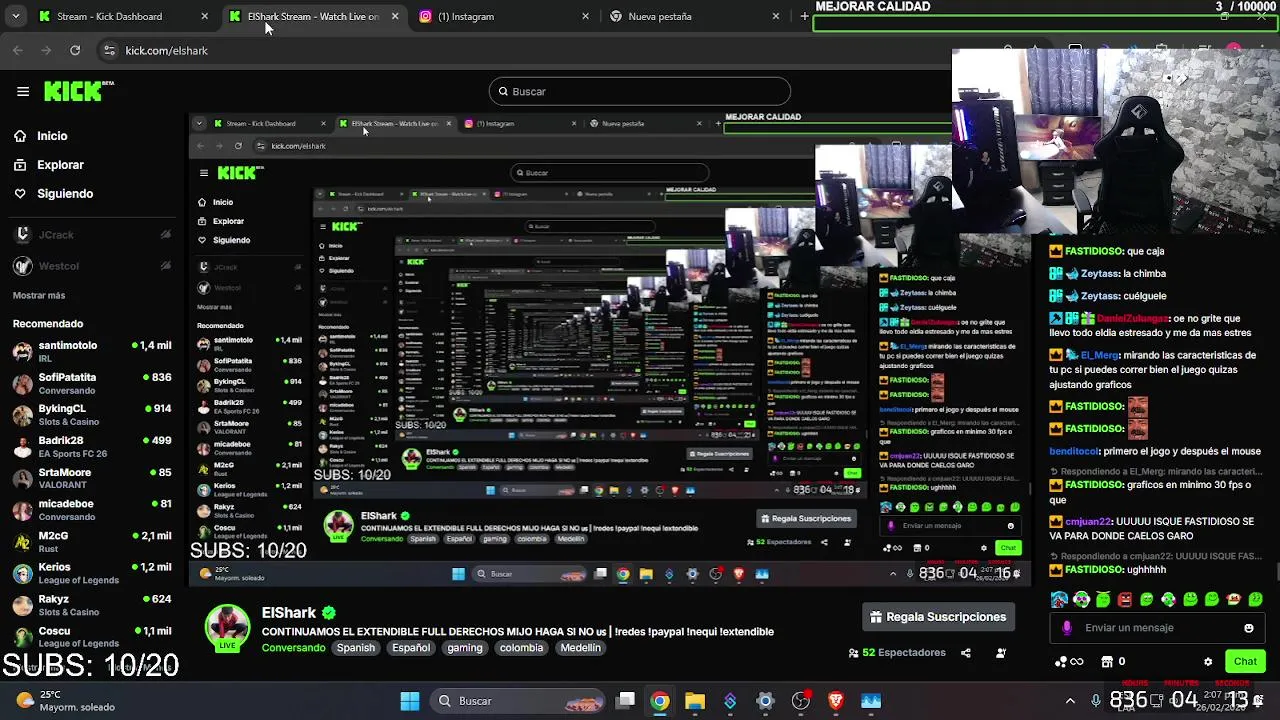Open the taskbar weather widget
Viewport: 1280px width, 720px height.
tap(66, 701)
